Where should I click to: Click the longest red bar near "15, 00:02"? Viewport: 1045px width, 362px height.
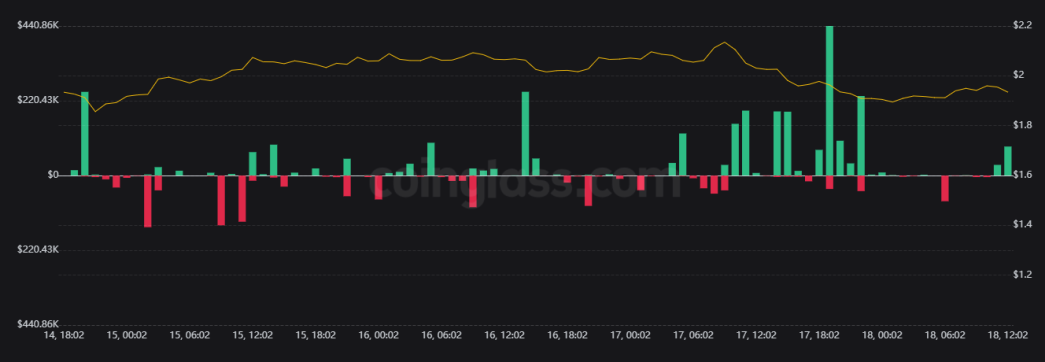click(x=147, y=201)
